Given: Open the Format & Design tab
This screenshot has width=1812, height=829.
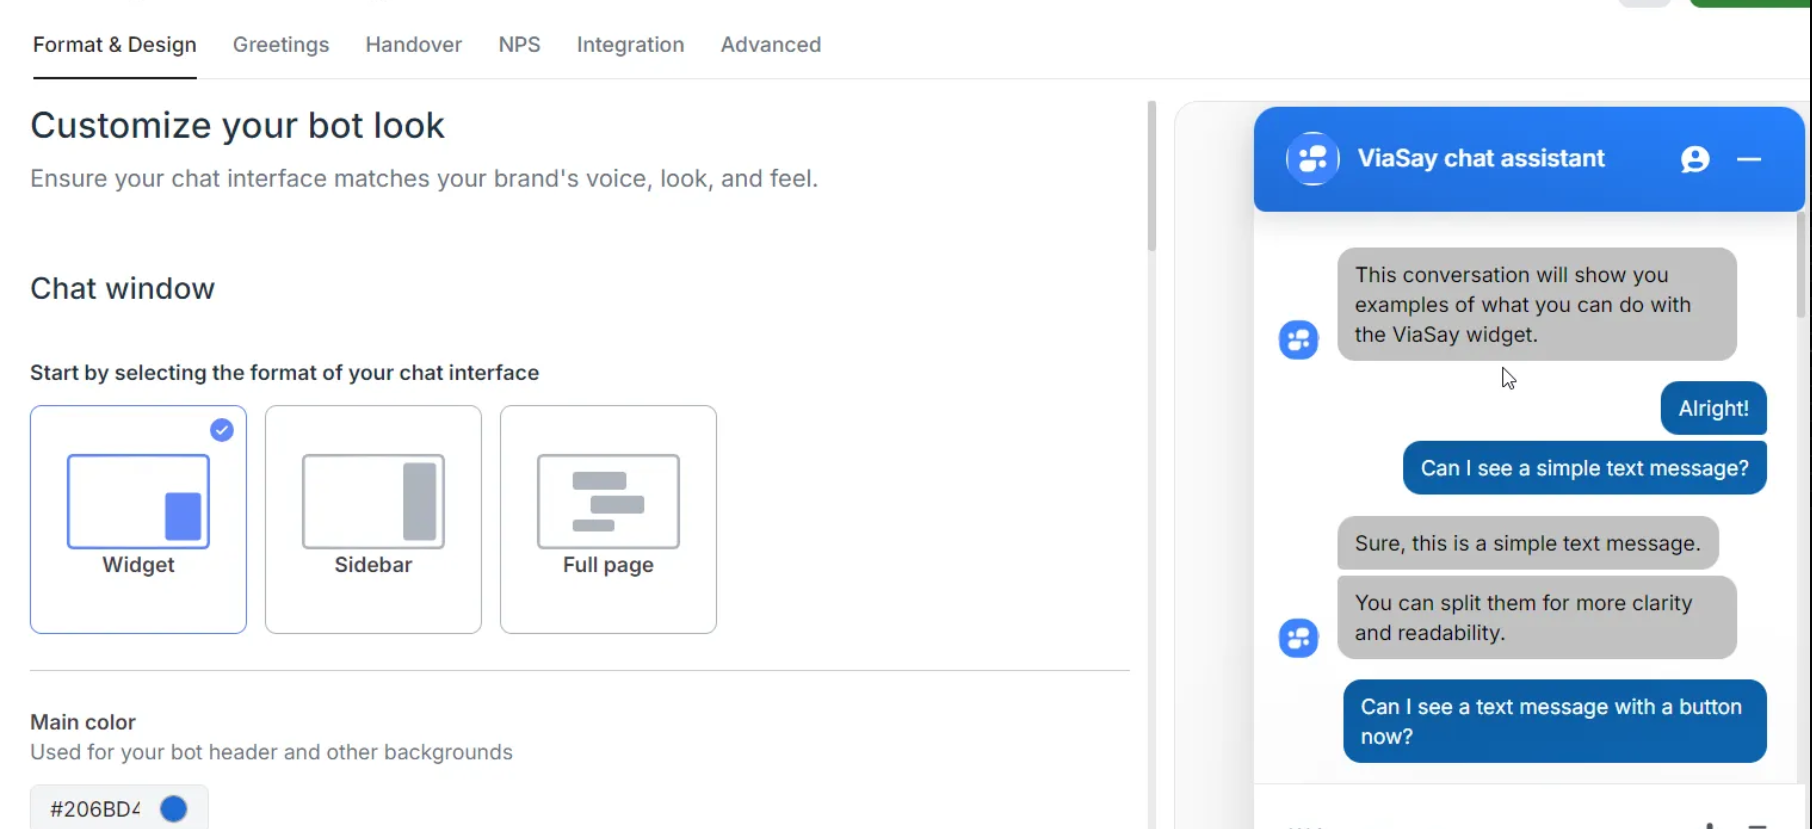Looking at the screenshot, I should 114,45.
